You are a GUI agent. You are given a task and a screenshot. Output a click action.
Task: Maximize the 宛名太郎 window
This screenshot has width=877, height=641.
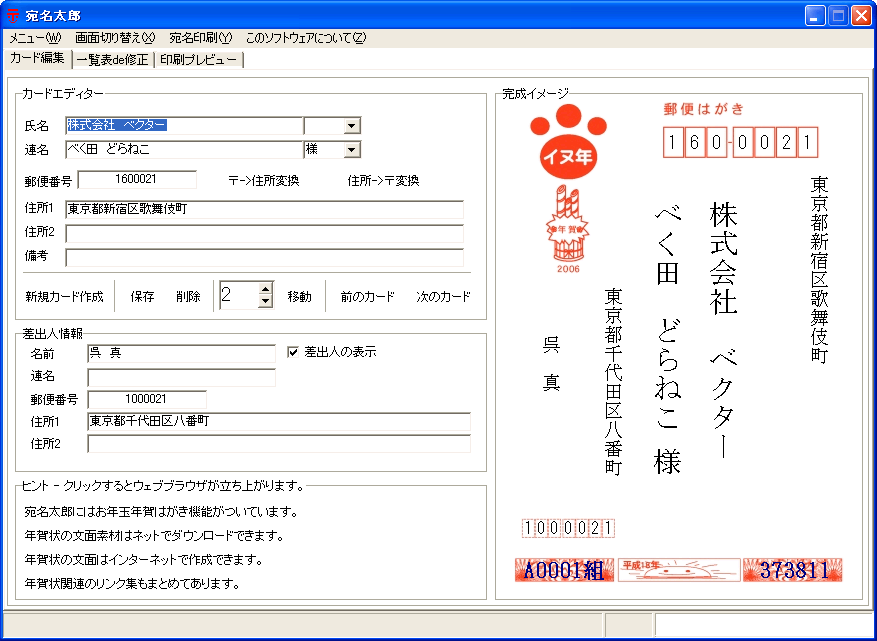click(x=838, y=16)
